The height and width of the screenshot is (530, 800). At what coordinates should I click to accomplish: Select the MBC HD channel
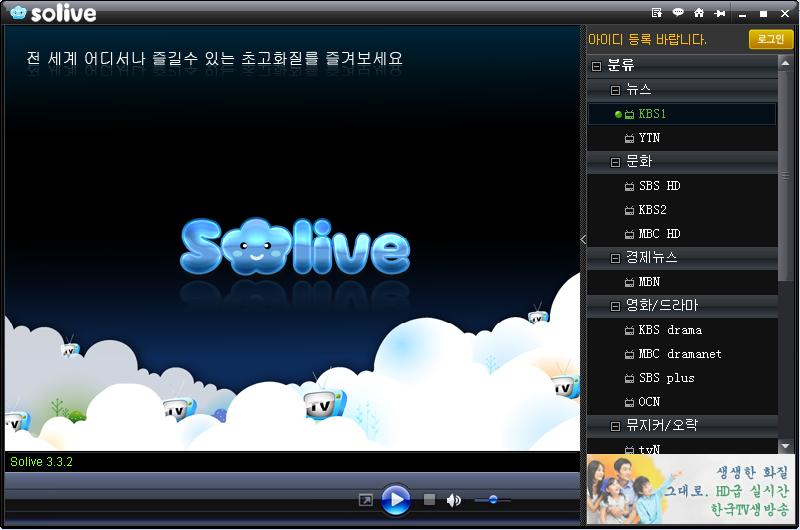pos(682,234)
